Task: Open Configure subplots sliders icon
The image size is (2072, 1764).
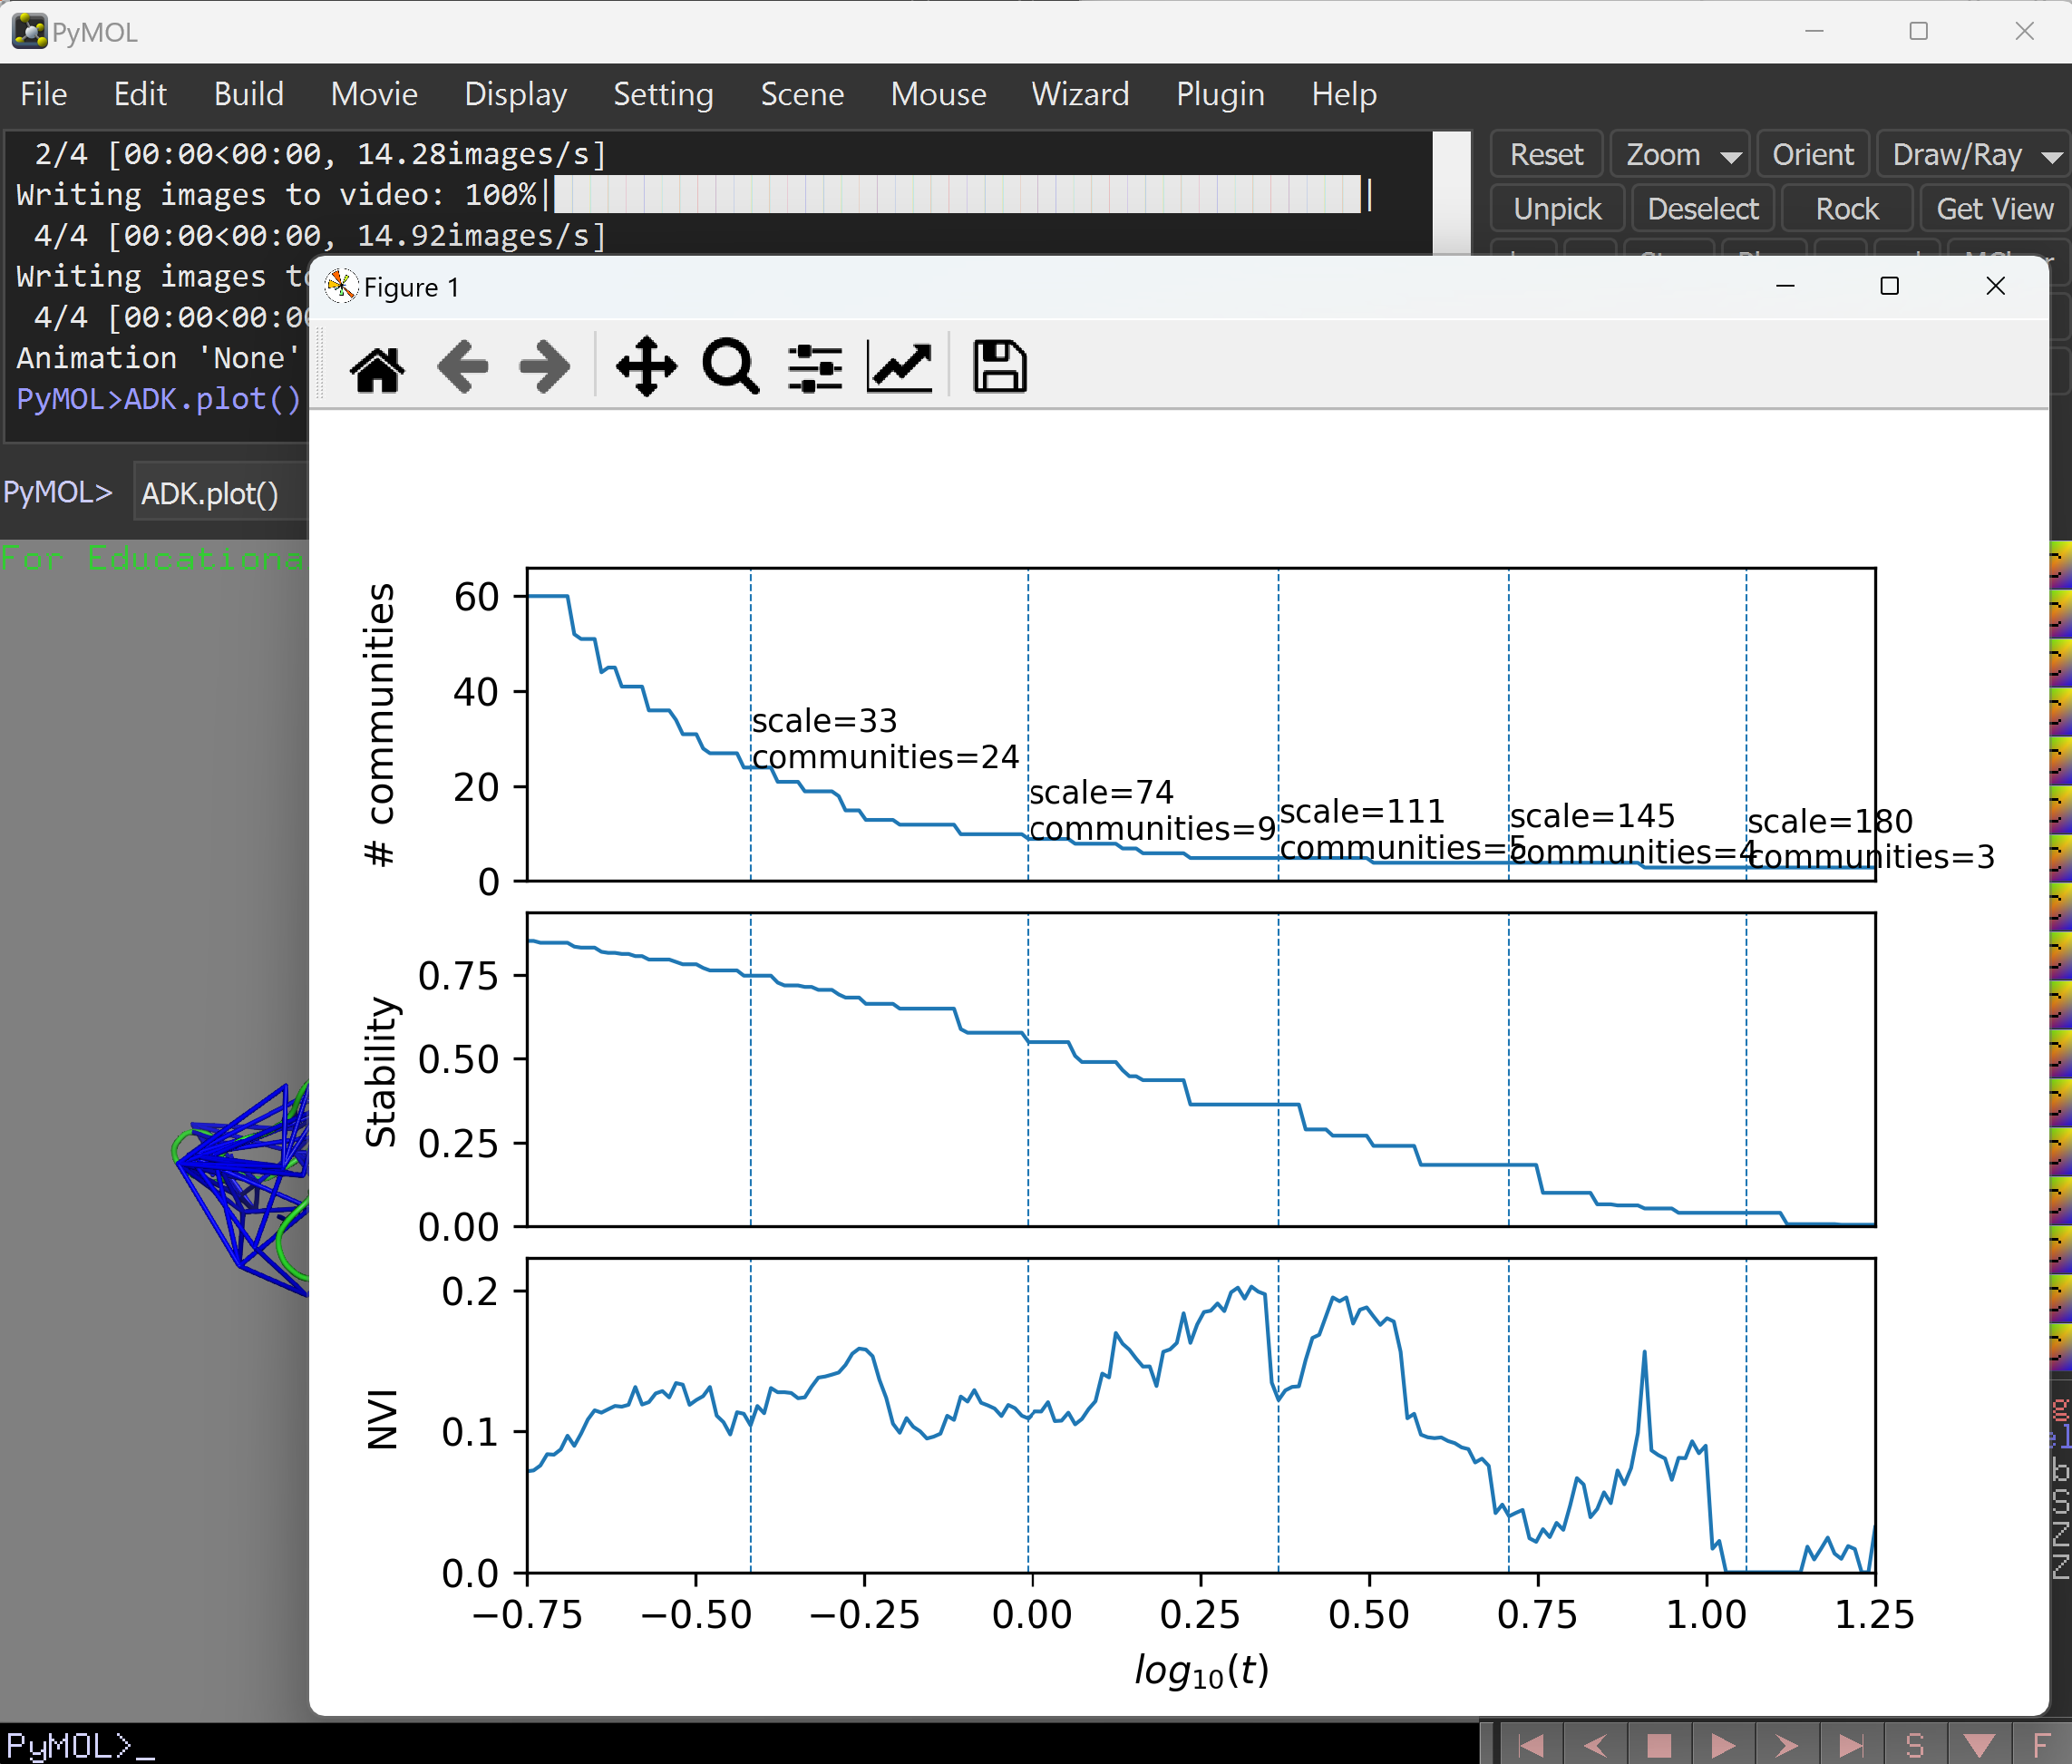Action: [x=815, y=368]
